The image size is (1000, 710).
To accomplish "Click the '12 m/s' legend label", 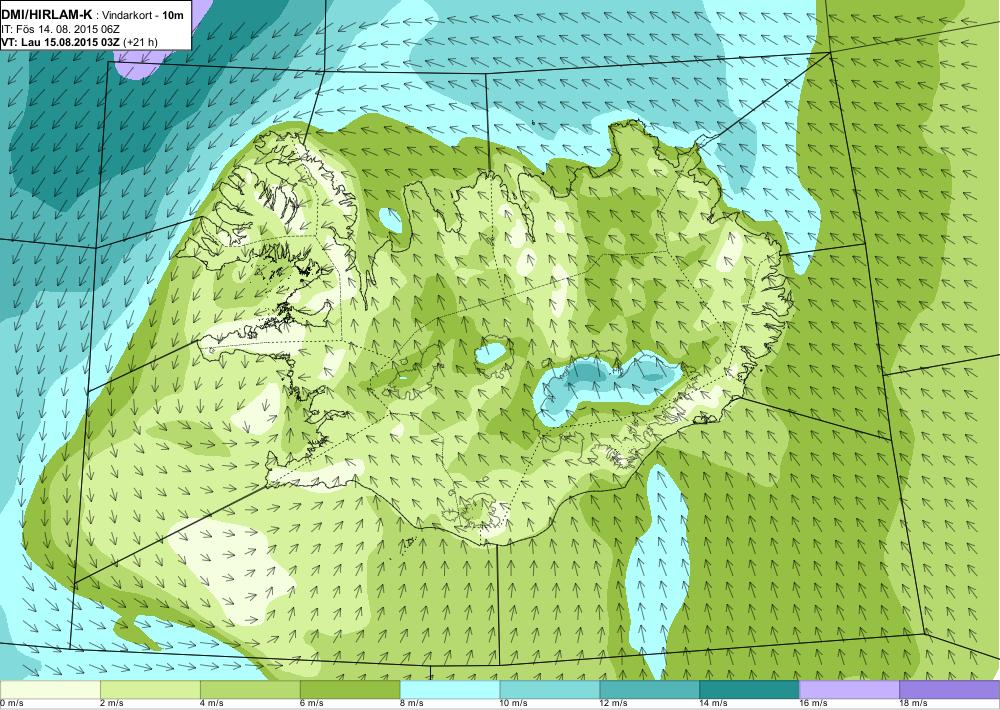I will (614, 704).
